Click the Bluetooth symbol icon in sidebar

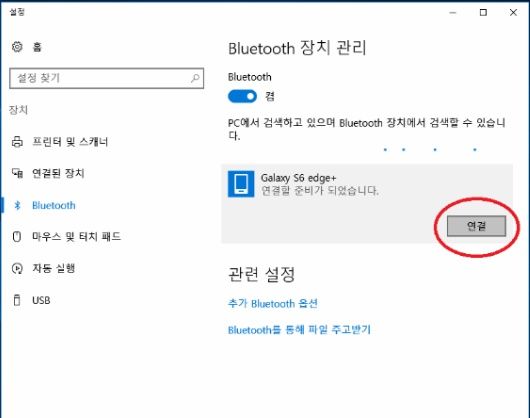coord(17,205)
